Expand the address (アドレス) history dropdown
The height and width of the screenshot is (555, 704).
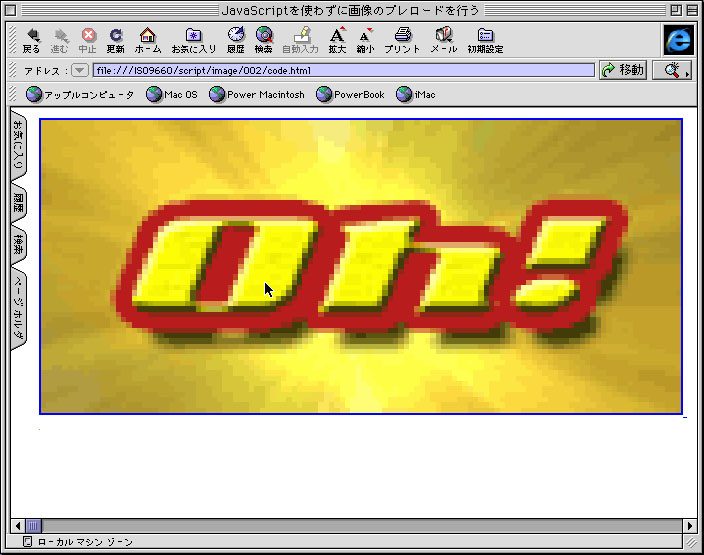point(80,70)
